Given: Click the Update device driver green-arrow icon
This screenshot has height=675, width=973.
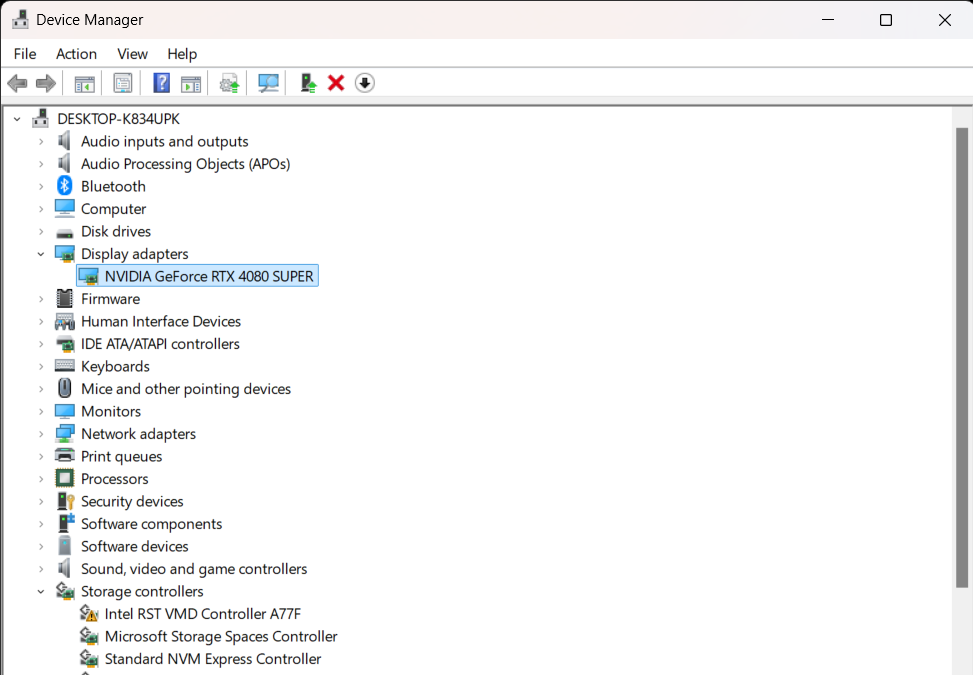Looking at the screenshot, I should point(308,83).
